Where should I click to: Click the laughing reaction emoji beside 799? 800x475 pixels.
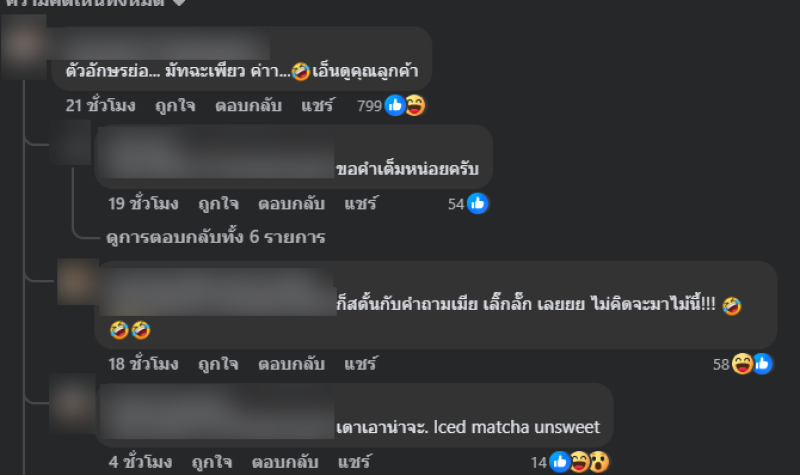coord(415,106)
